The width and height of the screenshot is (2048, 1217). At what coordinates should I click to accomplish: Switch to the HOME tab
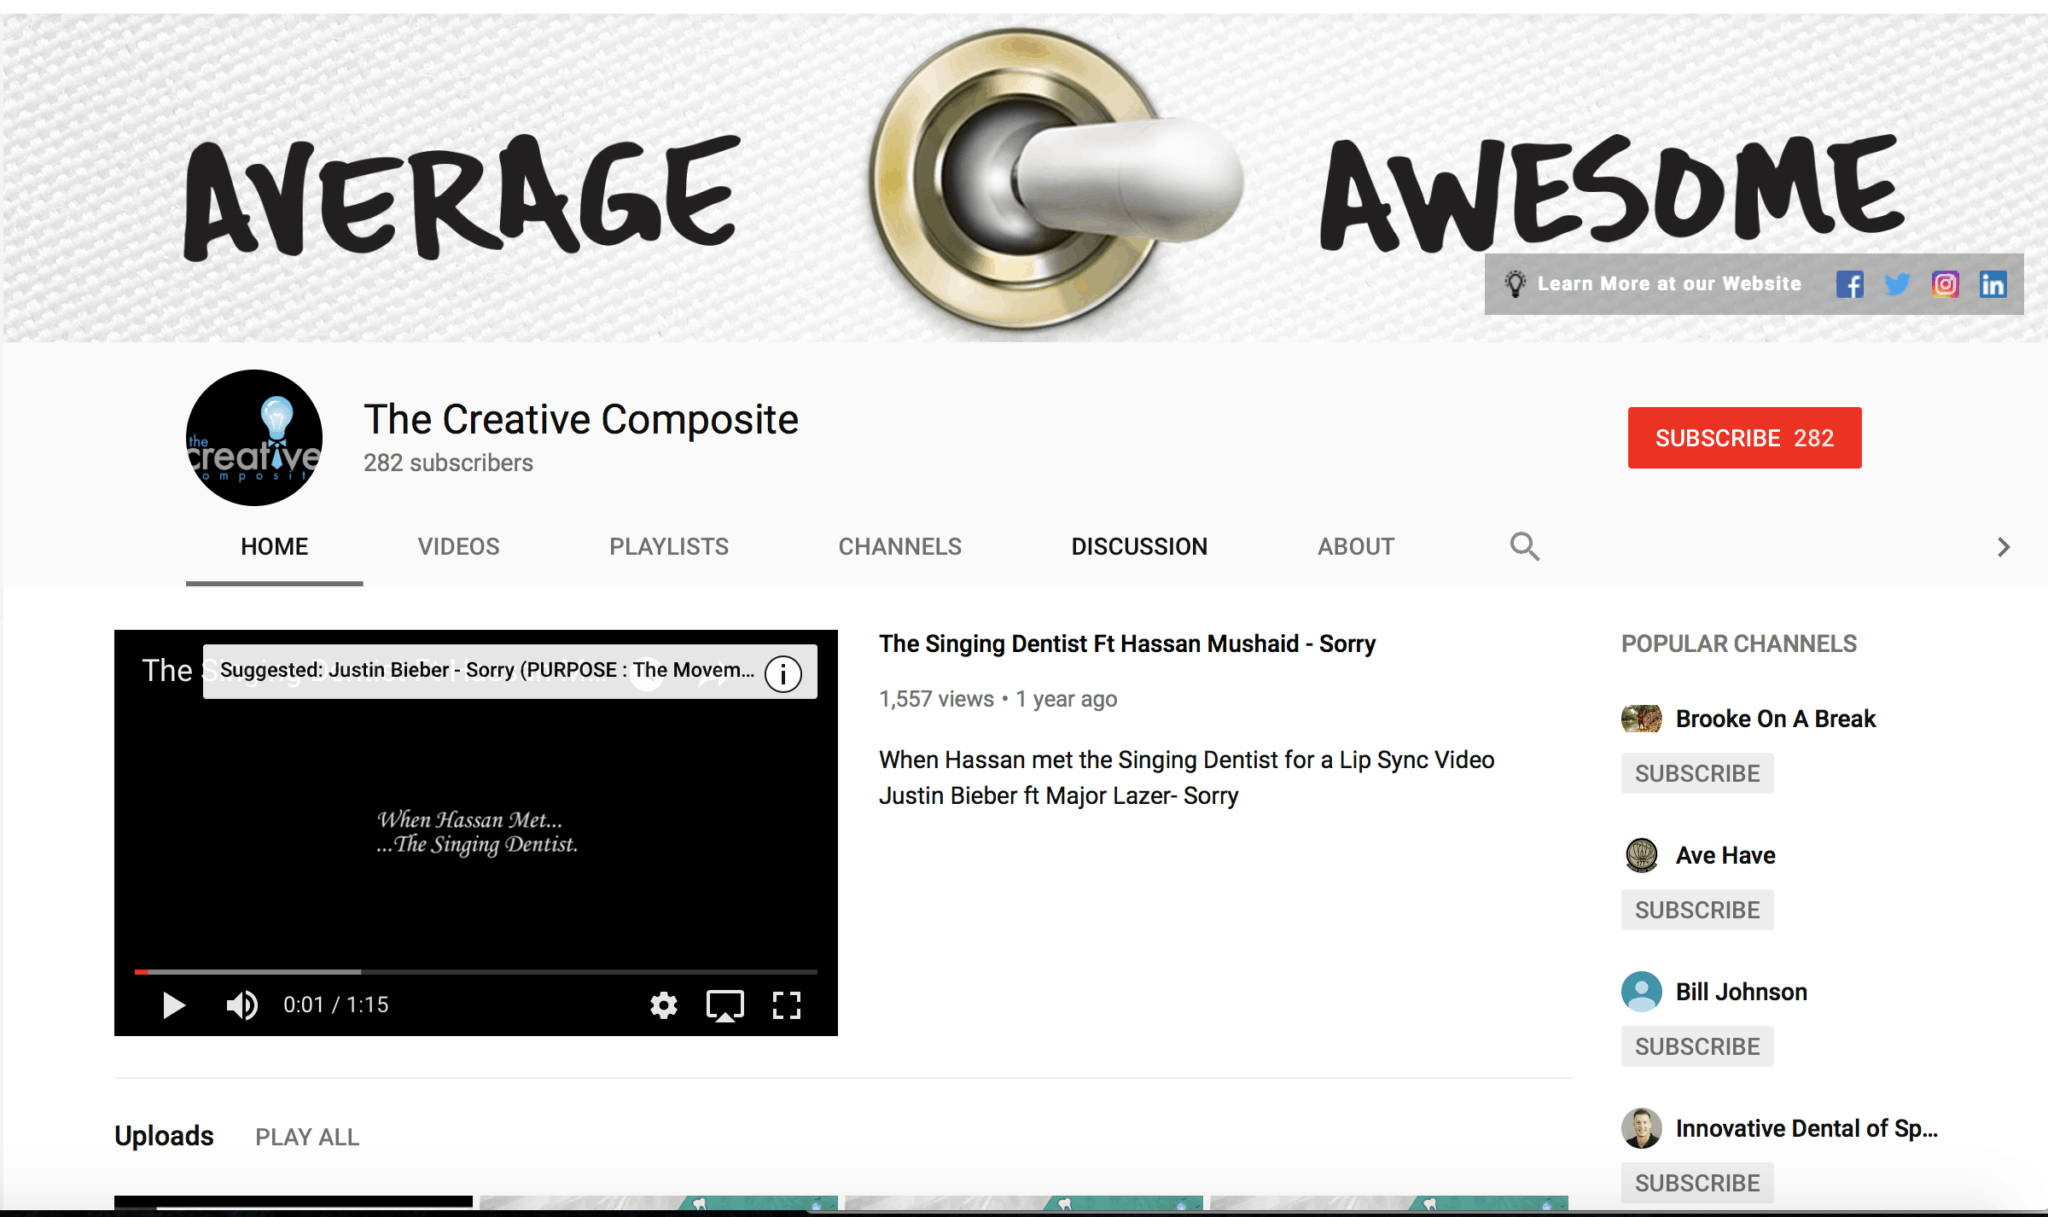point(274,547)
